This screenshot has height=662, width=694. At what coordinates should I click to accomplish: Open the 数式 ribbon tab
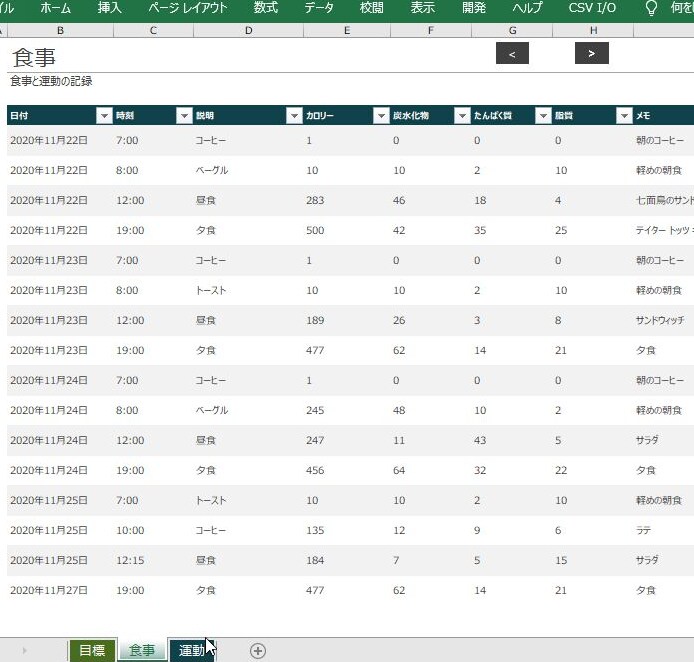click(x=266, y=8)
